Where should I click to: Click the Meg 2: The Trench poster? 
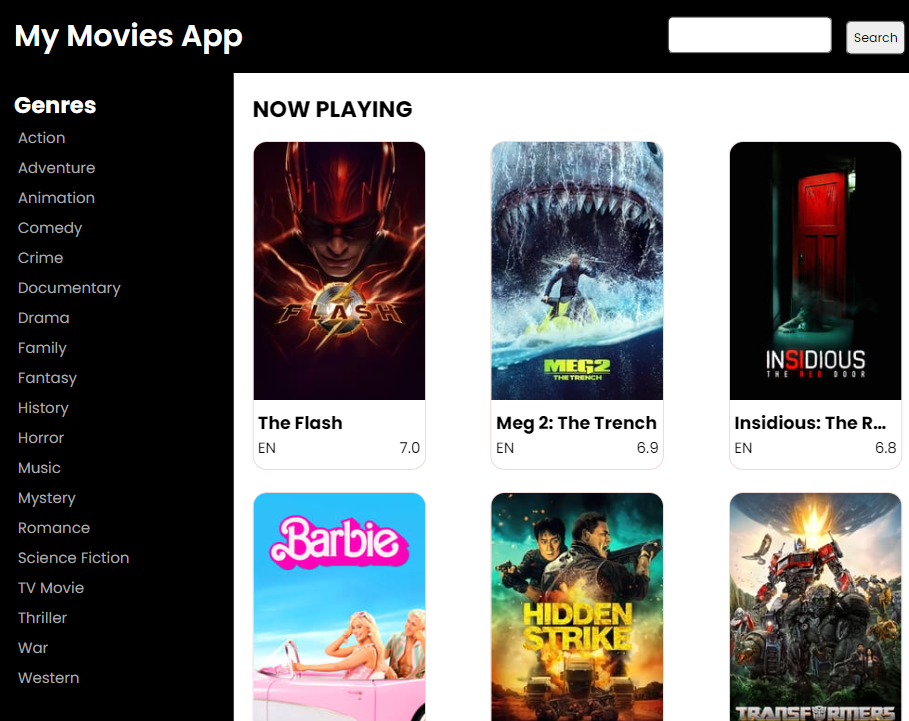point(577,271)
